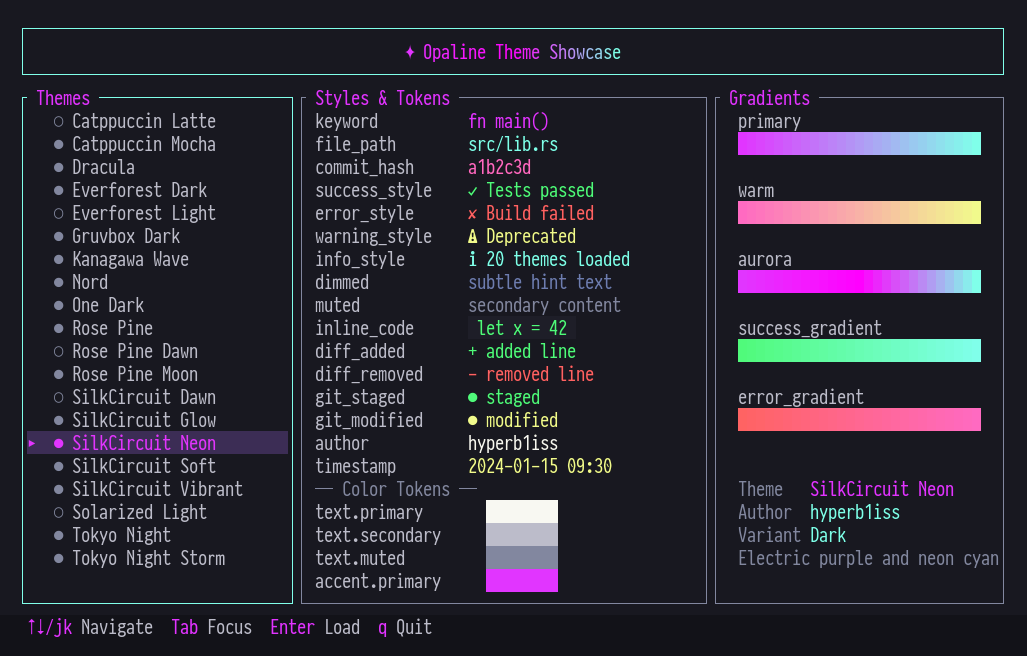The width and height of the screenshot is (1027, 656).
Task: Click the accent.primary magenta swatch
Action: click(522, 580)
